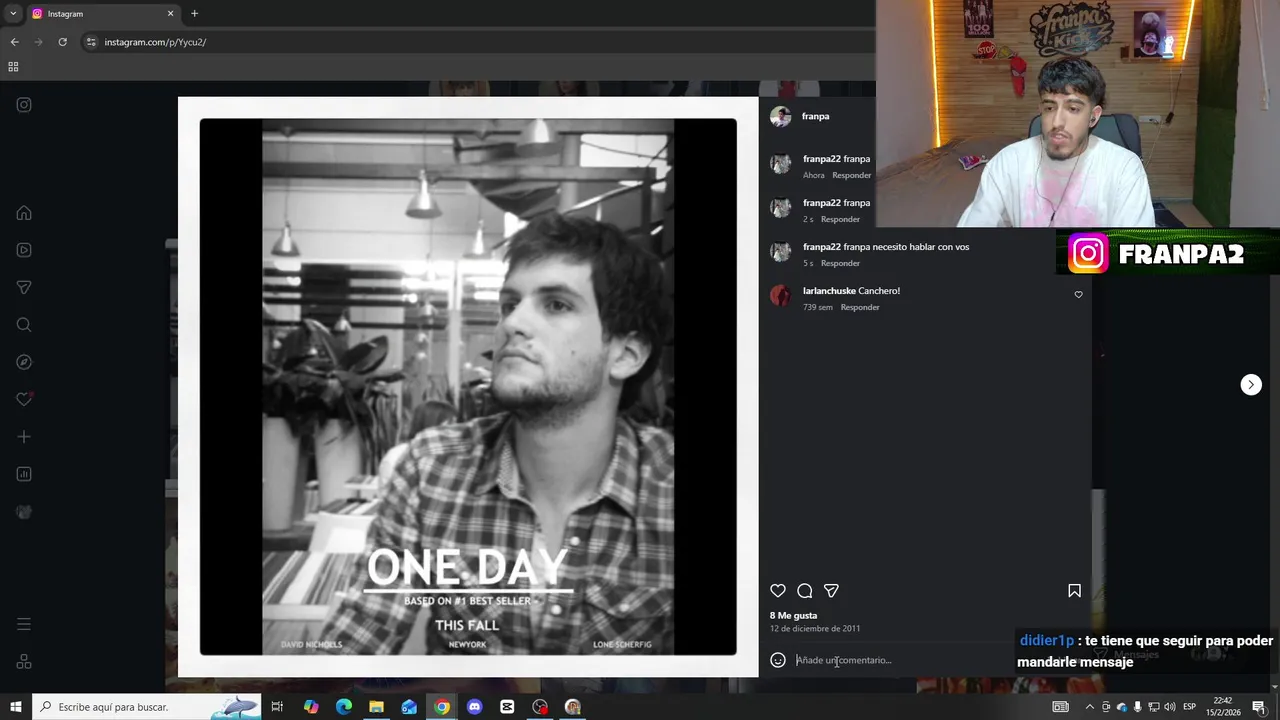The image size is (1280, 720).
Task: Switch to Google Chrome on taskbar
Action: click(x=442, y=707)
